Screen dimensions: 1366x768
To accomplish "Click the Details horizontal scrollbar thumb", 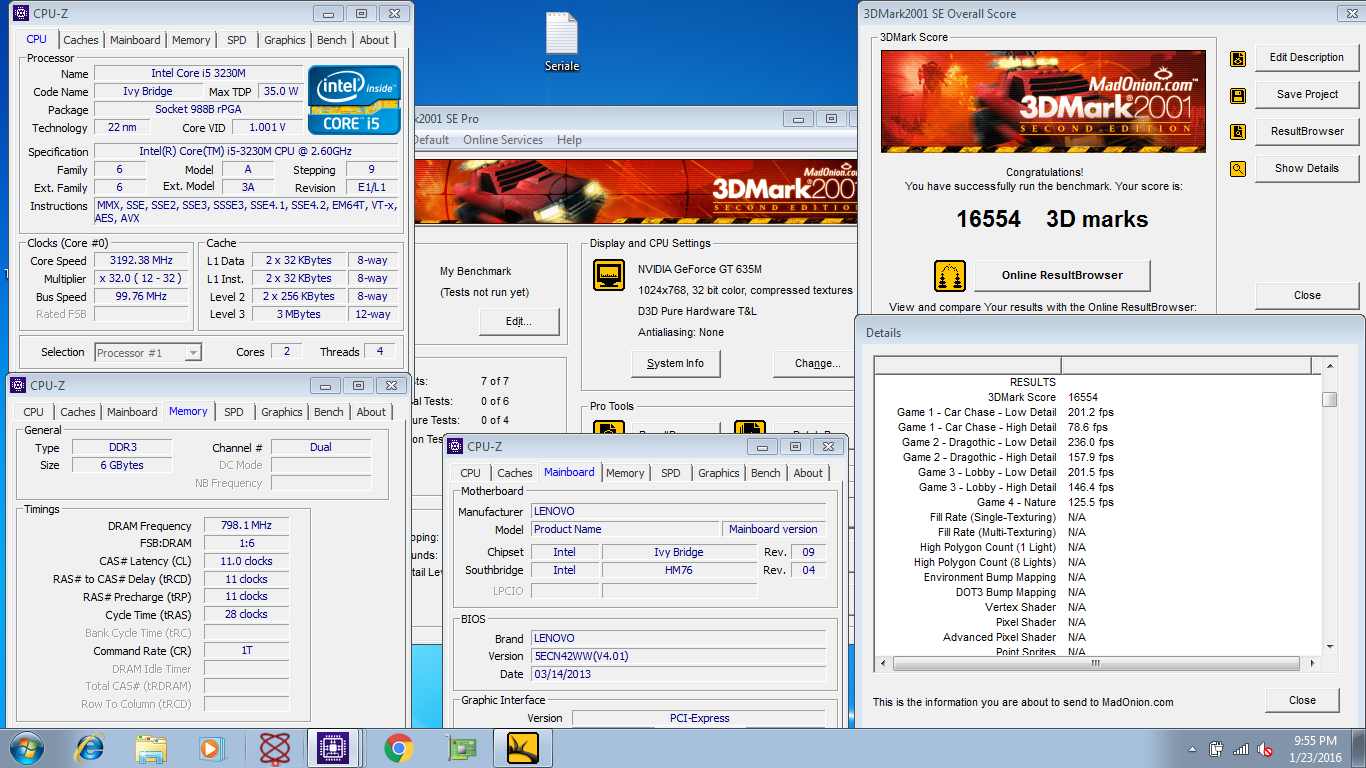I will 1095,663.
